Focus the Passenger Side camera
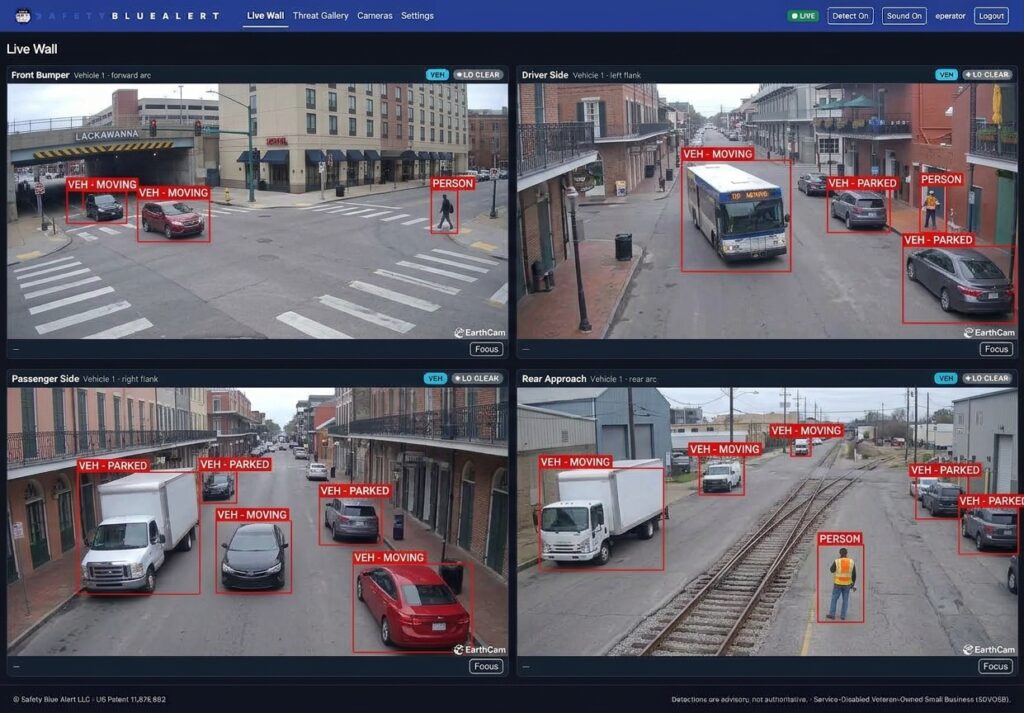This screenshot has height=713, width=1024. tap(486, 666)
